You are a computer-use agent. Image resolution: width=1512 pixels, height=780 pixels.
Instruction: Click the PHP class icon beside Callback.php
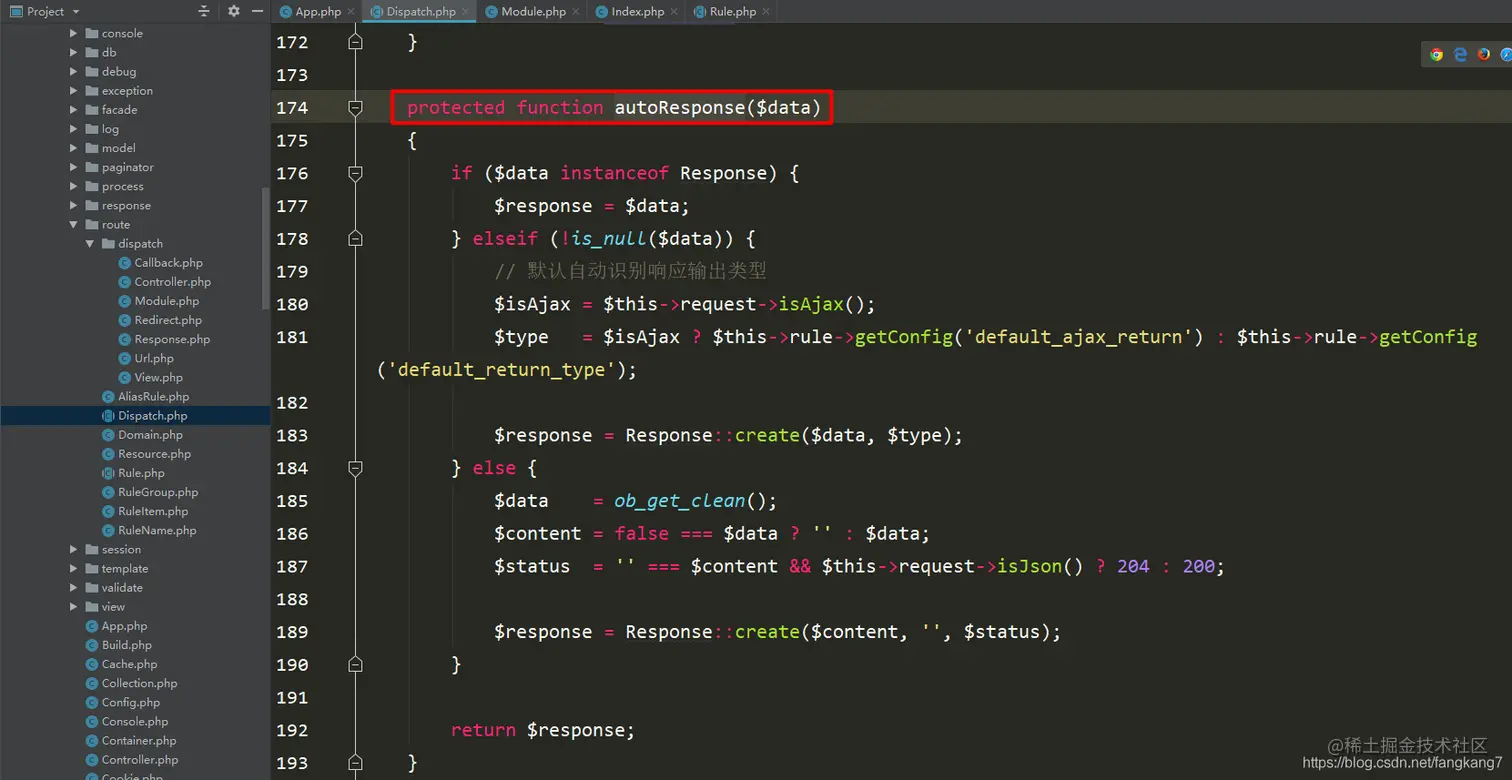coord(125,263)
